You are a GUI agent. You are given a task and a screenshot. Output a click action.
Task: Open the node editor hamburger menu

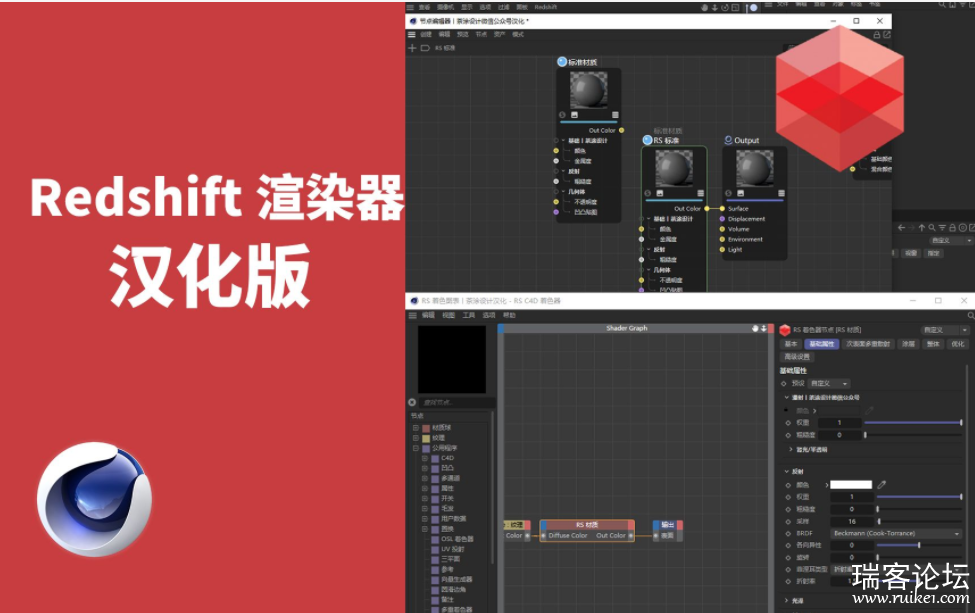(x=412, y=35)
